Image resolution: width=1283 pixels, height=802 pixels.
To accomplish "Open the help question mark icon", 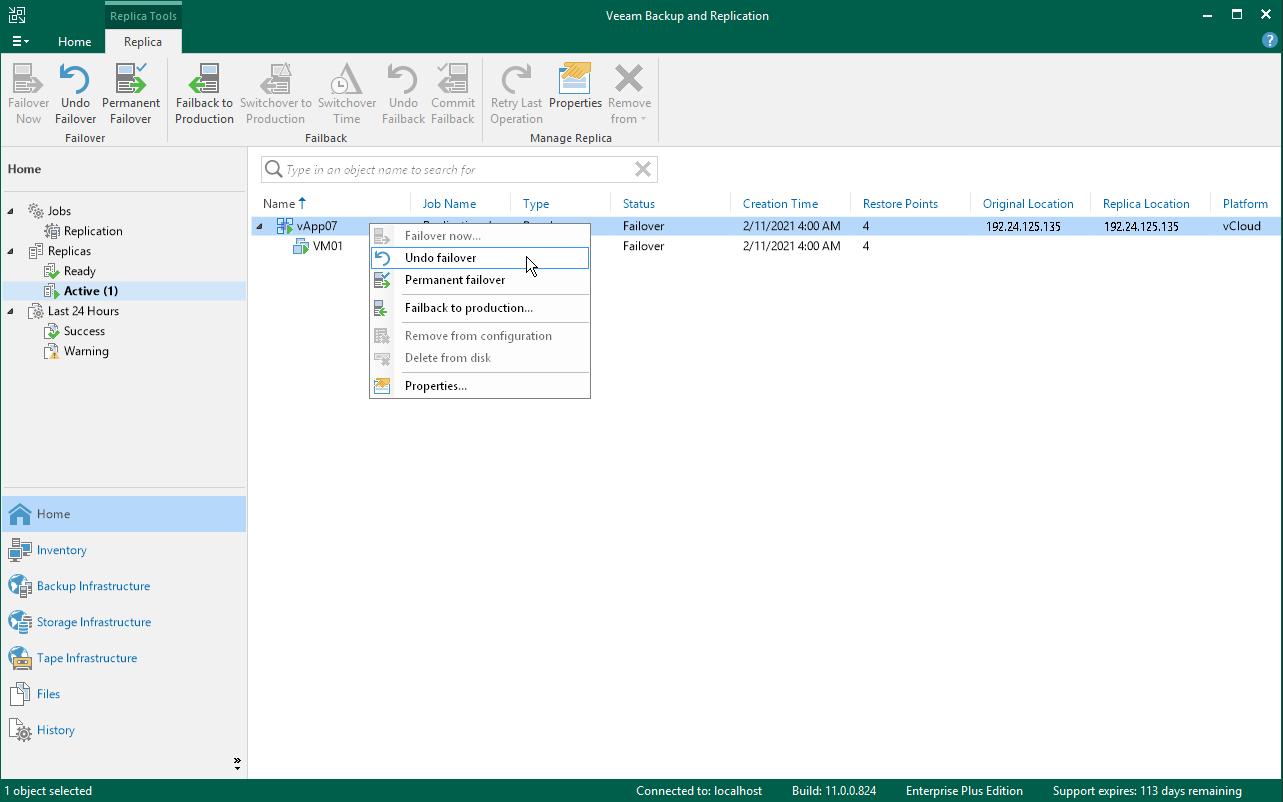I will (1270, 41).
